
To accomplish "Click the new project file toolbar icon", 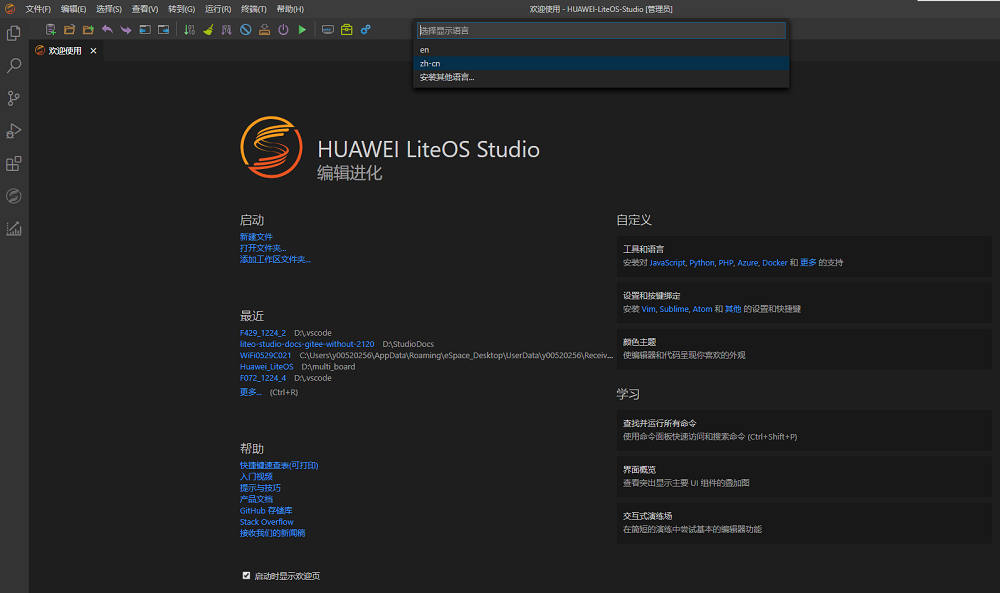I will tap(50, 29).
